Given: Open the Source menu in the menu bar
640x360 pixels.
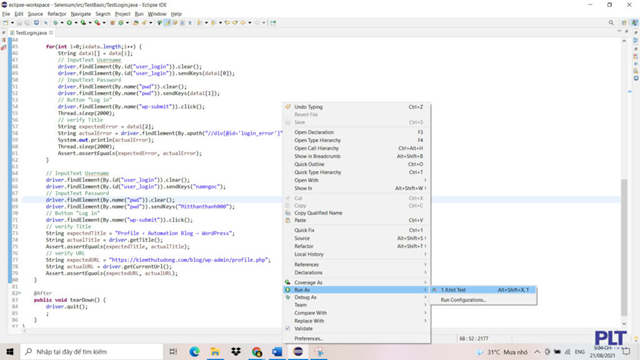Looking at the screenshot, I should click(35, 14).
